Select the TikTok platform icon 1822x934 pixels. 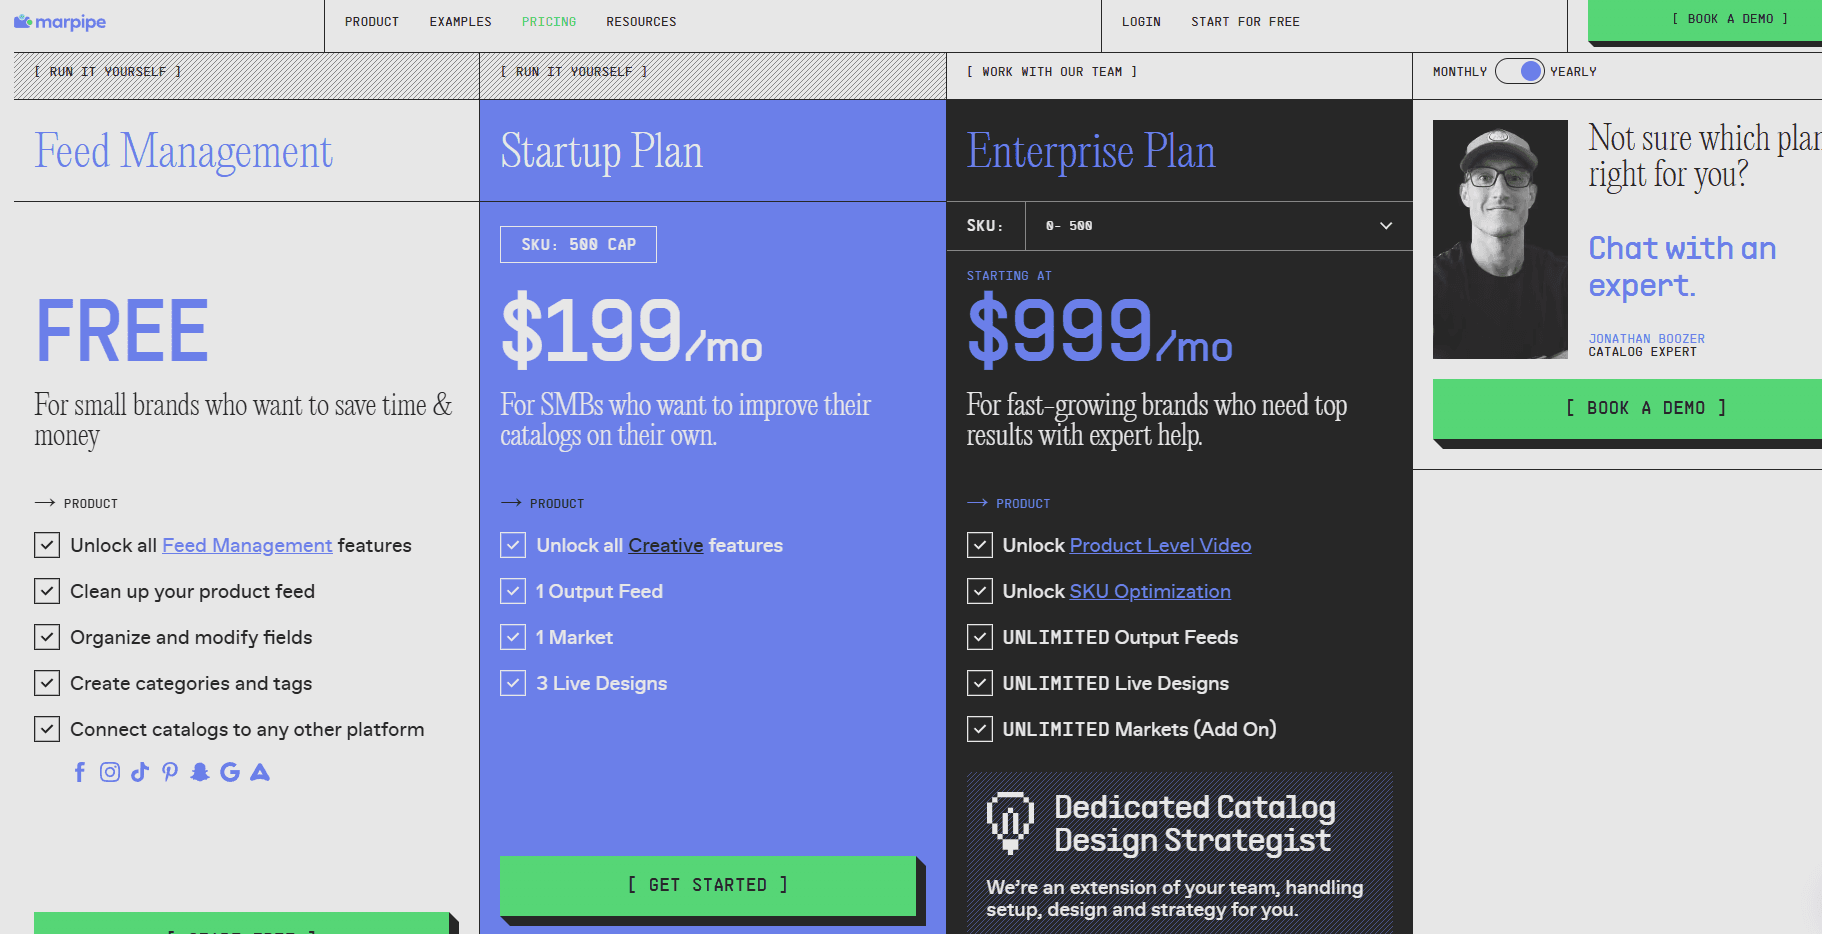tap(140, 771)
